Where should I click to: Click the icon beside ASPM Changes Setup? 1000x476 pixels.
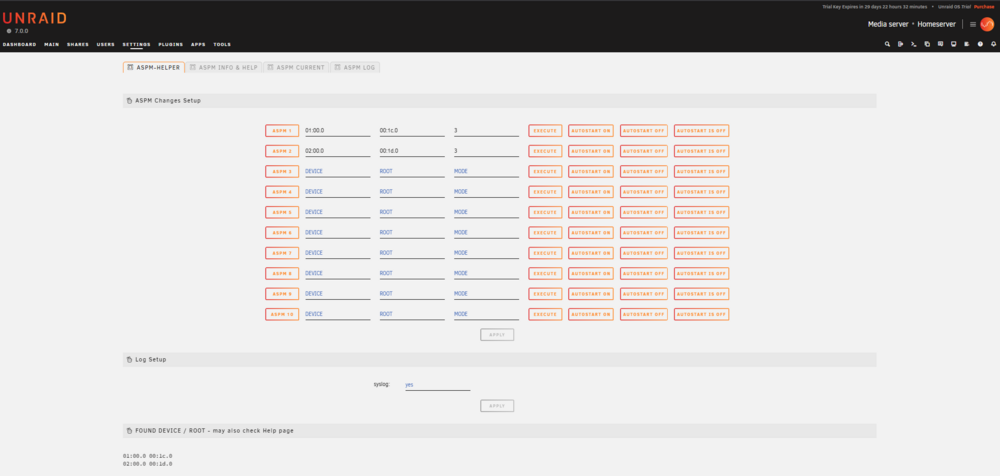coord(129,101)
